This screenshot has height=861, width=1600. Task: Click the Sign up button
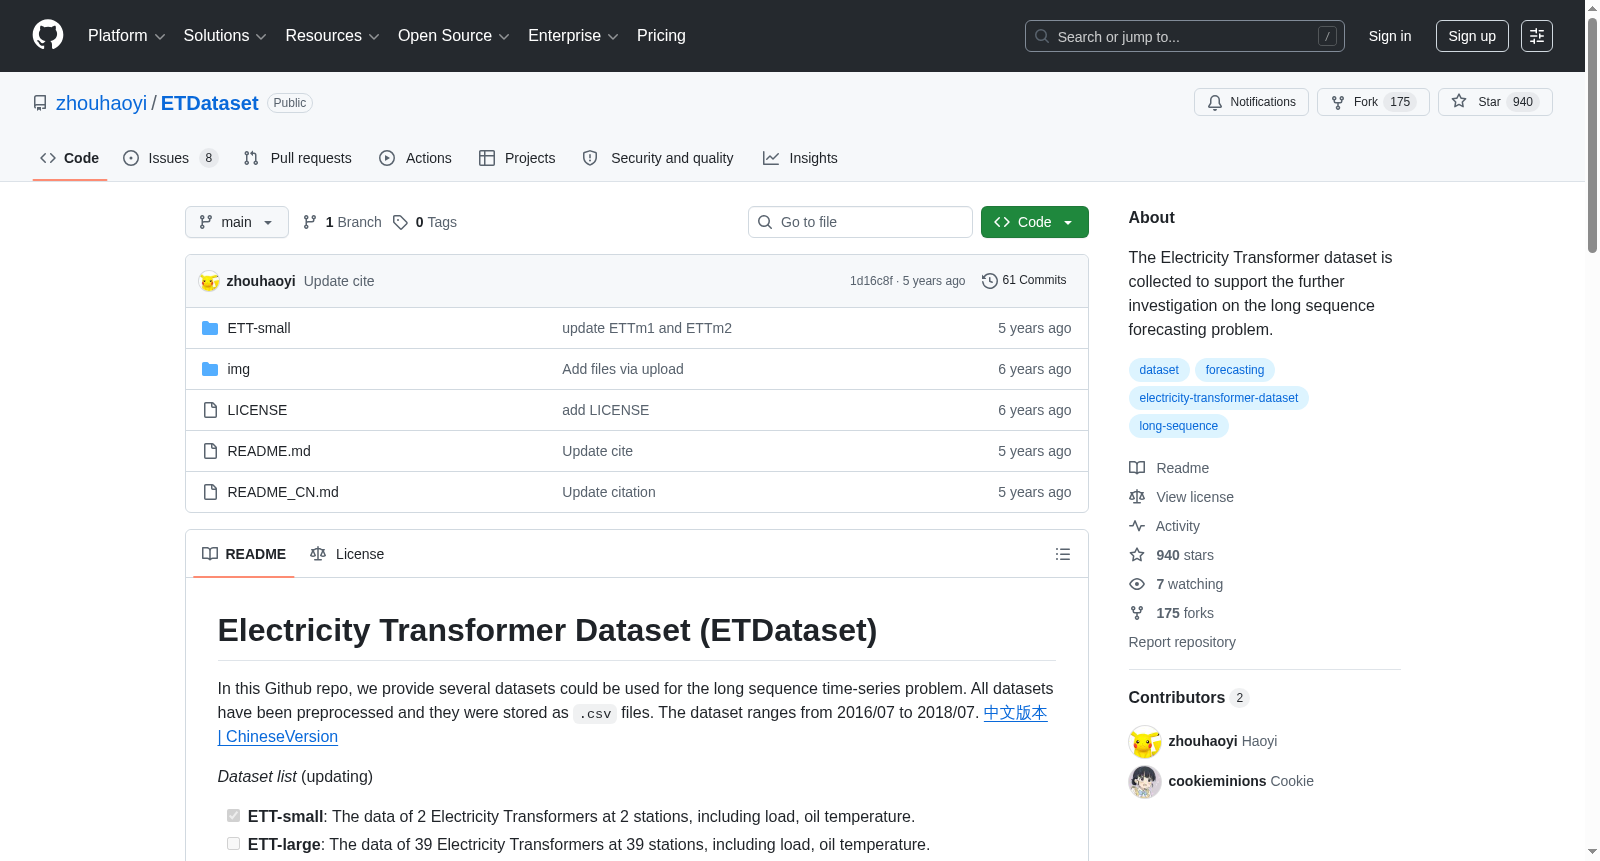pos(1472,36)
